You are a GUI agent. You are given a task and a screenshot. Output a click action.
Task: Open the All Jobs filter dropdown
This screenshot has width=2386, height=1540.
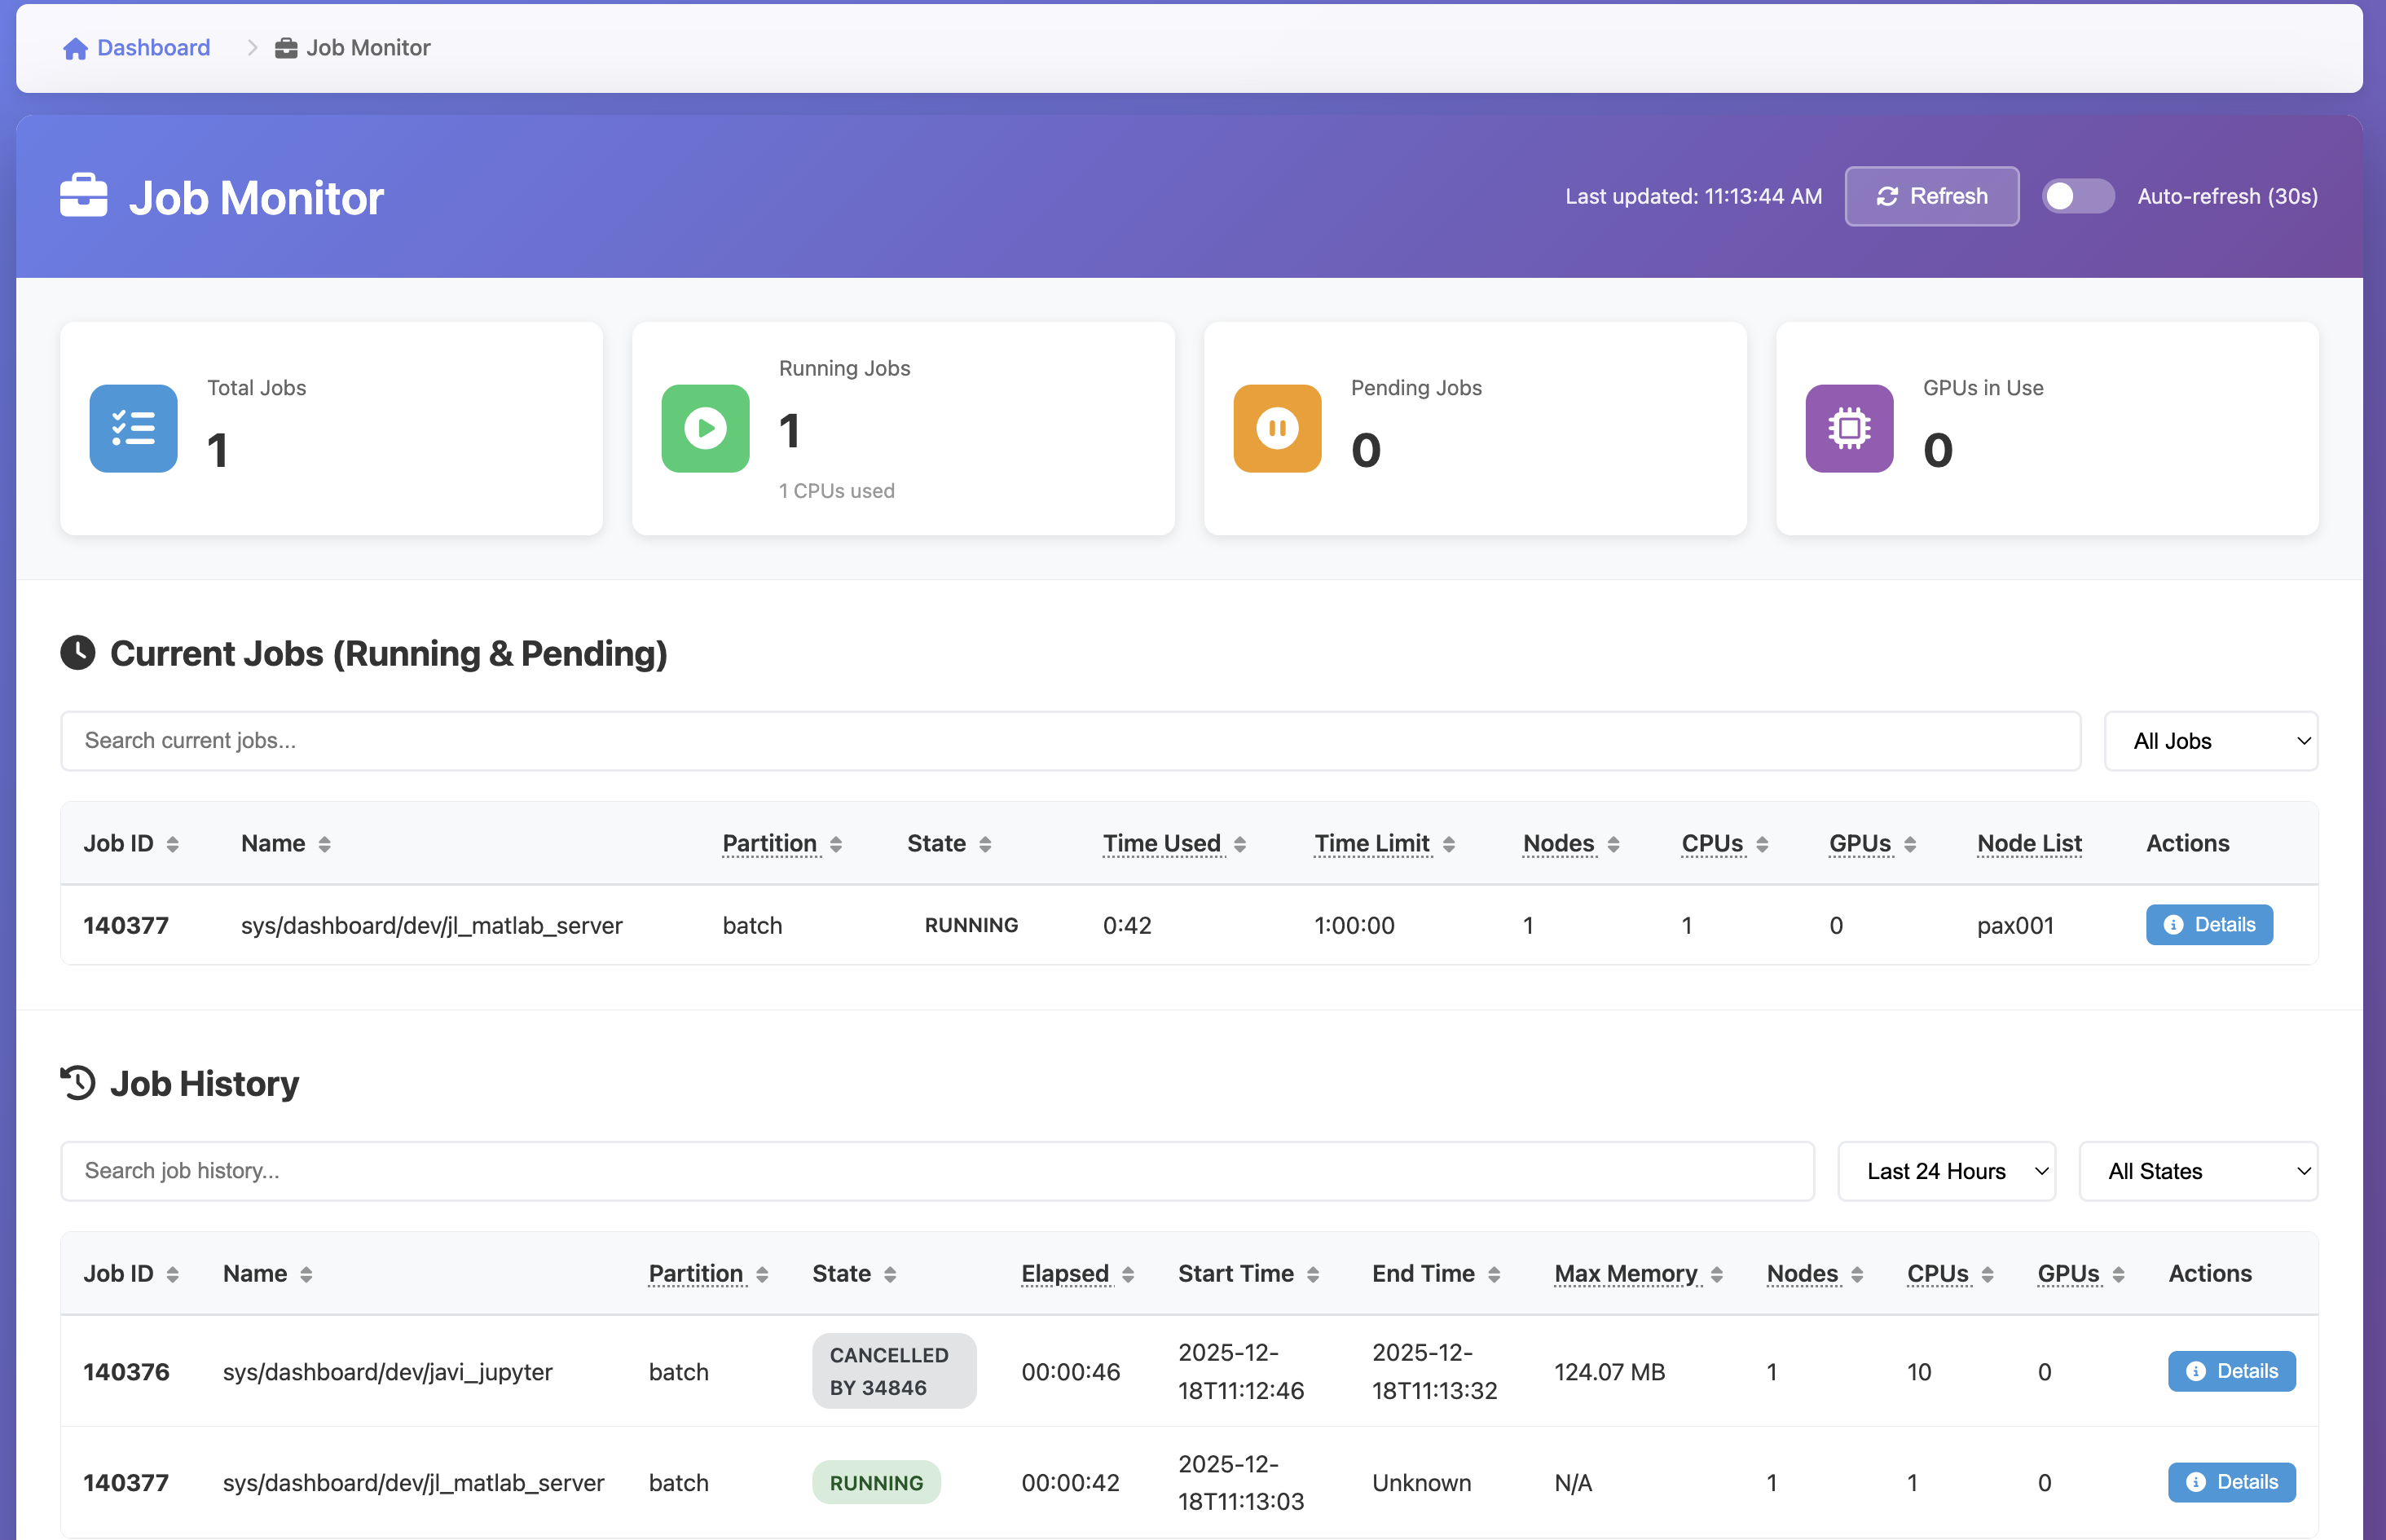pyautogui.click(x=2210, y=741)
